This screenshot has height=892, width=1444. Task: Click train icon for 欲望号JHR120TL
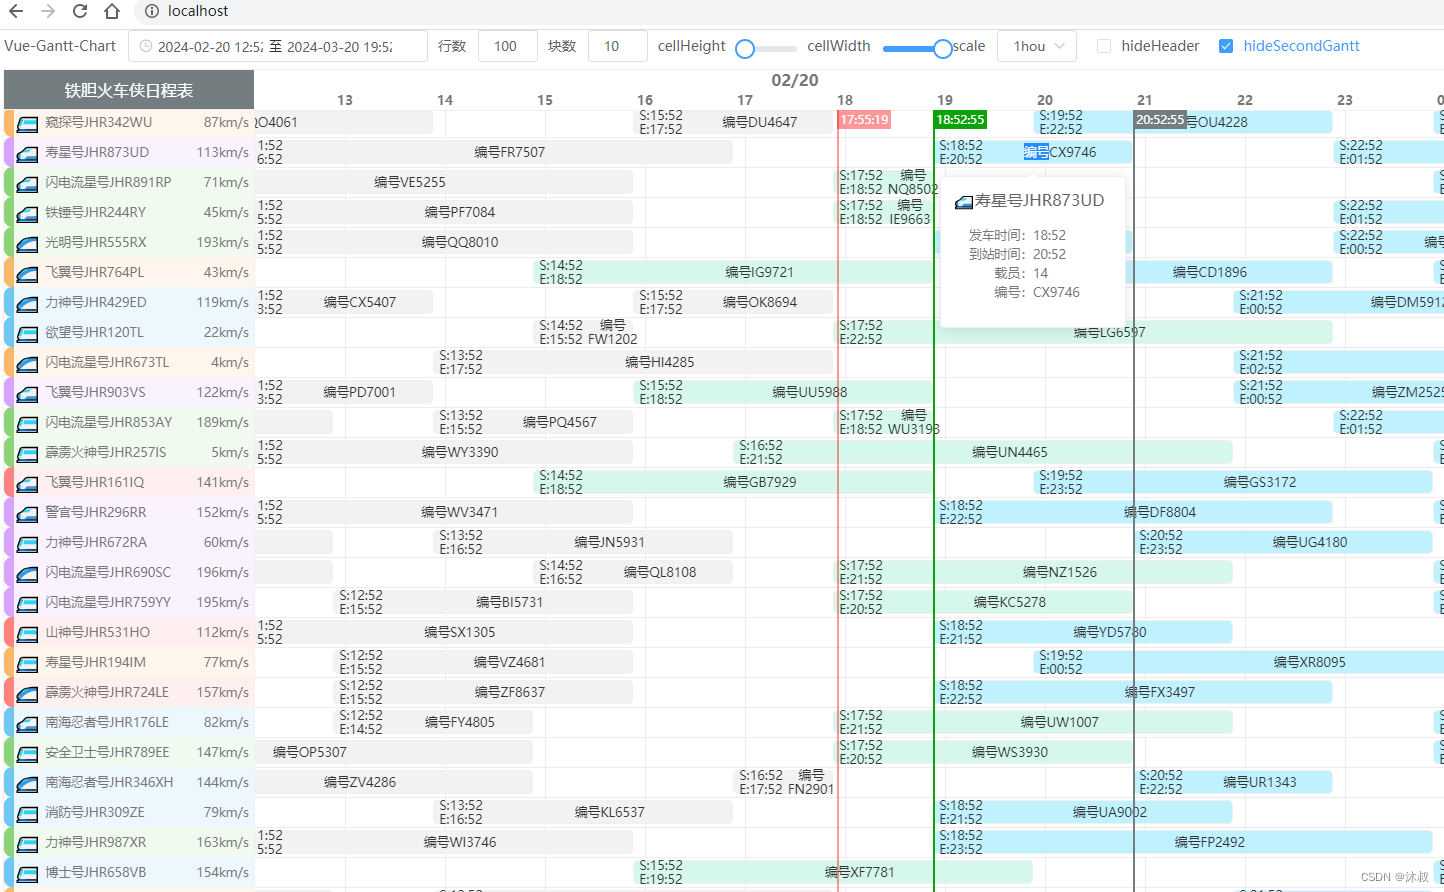coord(27,333)
